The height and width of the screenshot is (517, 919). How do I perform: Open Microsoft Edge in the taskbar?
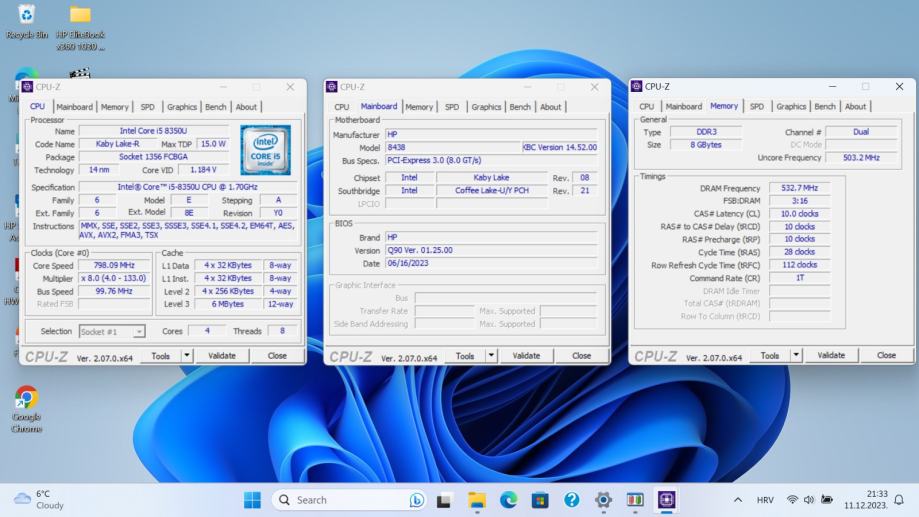(x=508, y=499)
